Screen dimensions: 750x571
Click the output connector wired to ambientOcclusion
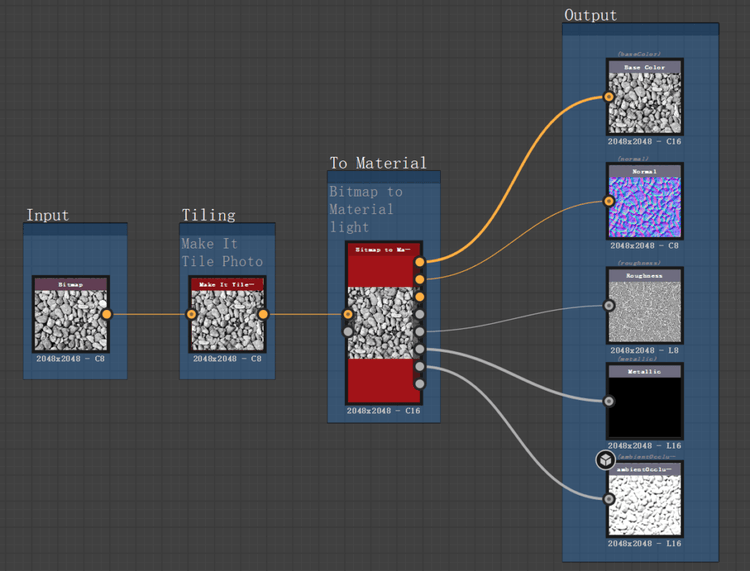click(x=419, y=366)
